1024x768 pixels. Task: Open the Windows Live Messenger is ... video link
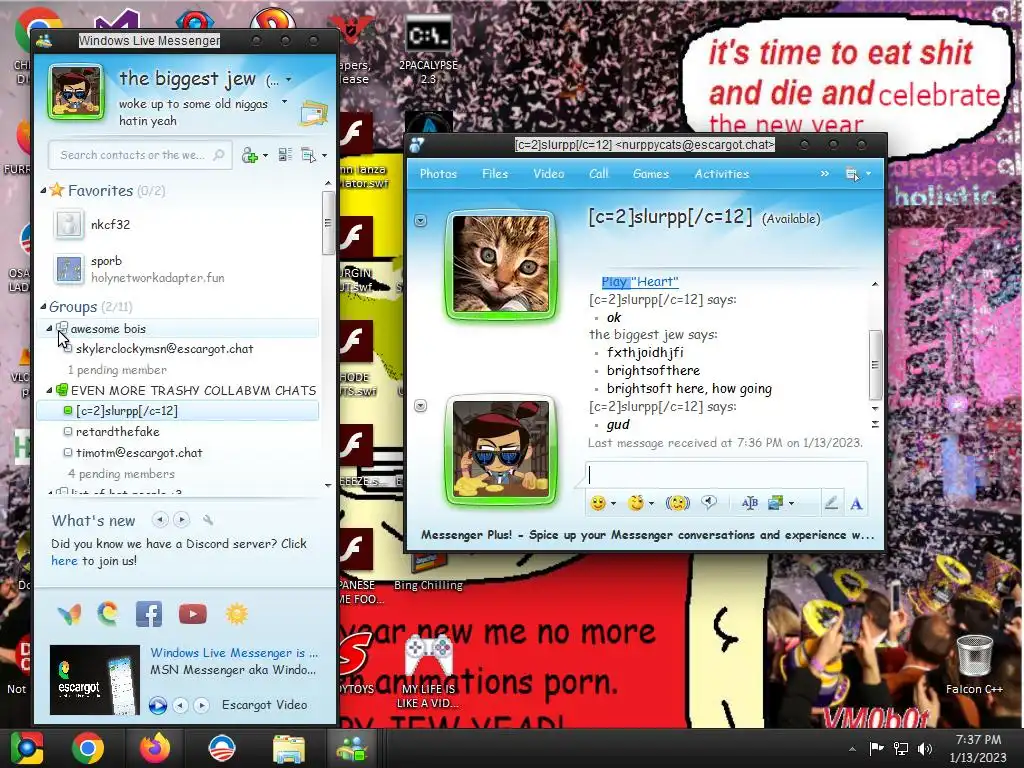tap(234, 652)
